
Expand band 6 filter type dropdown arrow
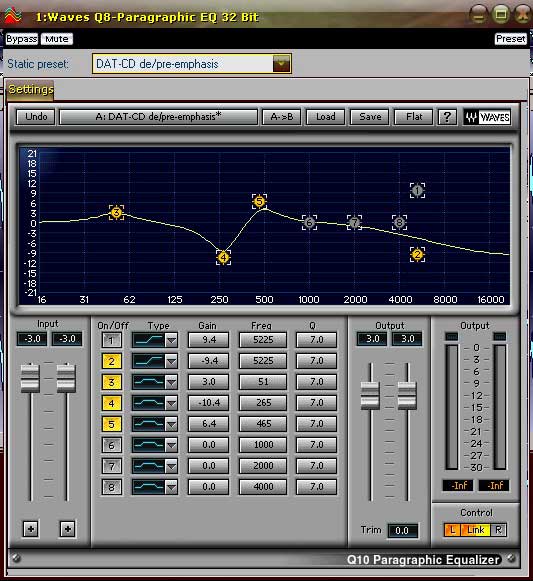[171, 445]
